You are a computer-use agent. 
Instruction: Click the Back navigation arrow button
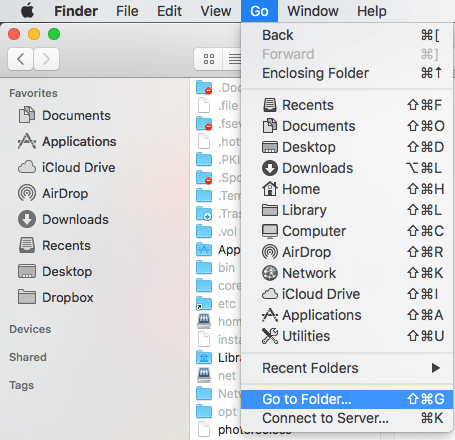tap(20, 59)
